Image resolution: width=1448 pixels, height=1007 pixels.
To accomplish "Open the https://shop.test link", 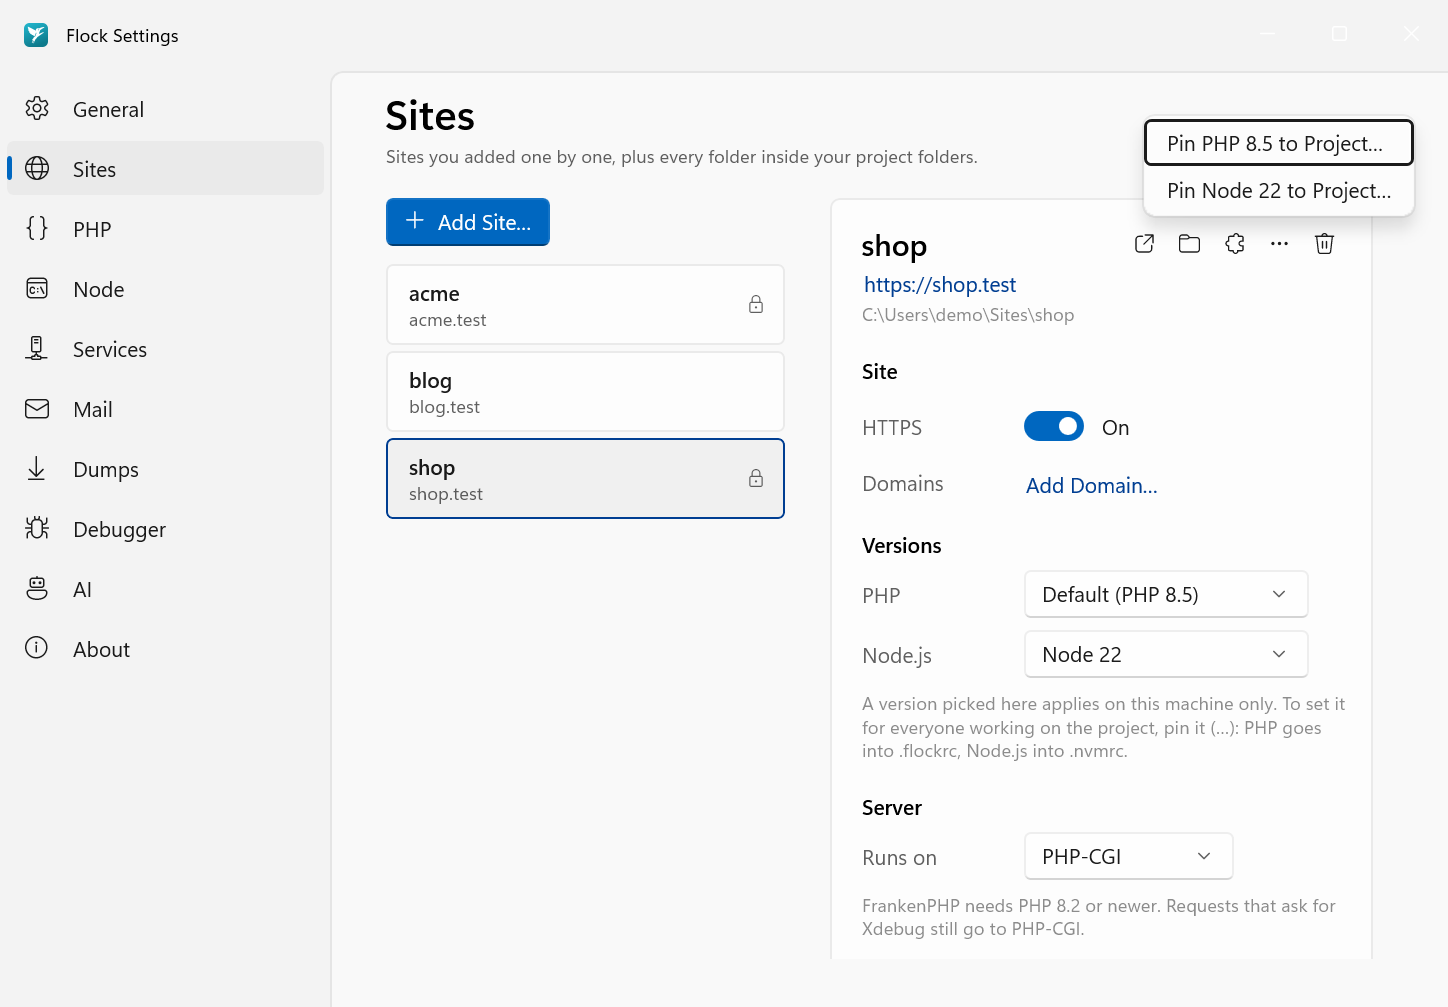I will coord(940,285).
